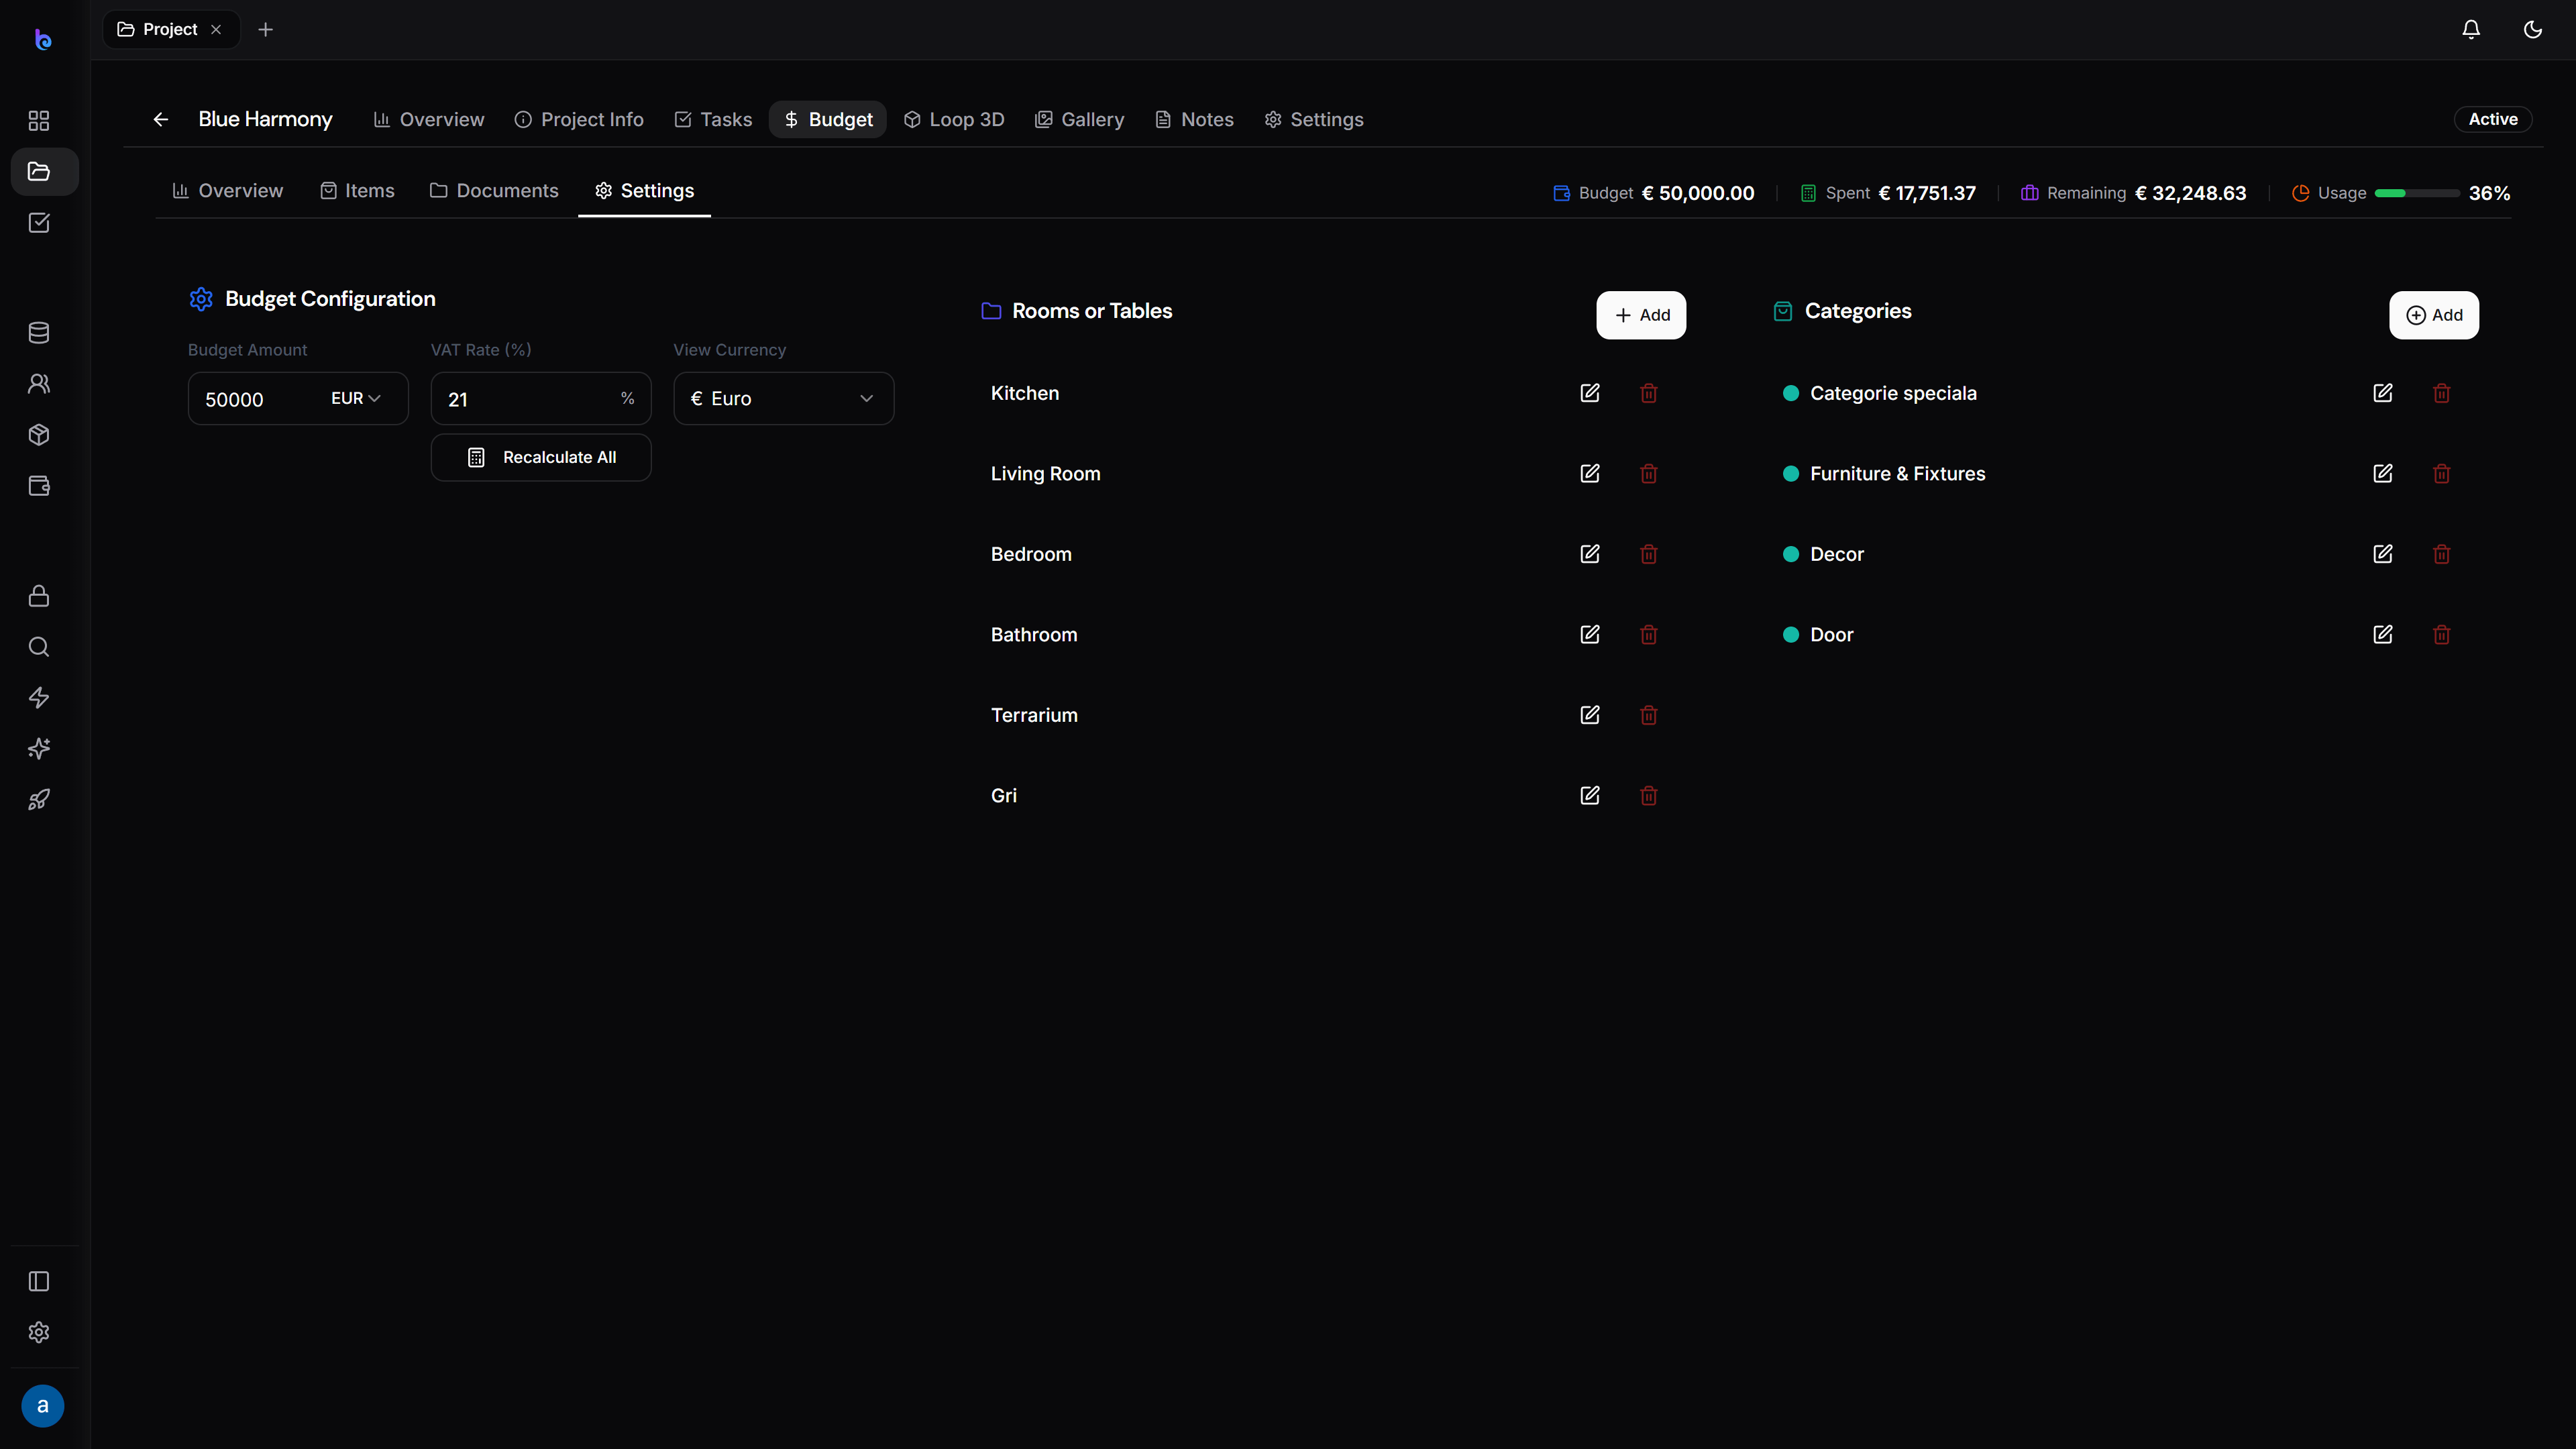
Task: Open the notifications bell
Action: [2471, 30]
